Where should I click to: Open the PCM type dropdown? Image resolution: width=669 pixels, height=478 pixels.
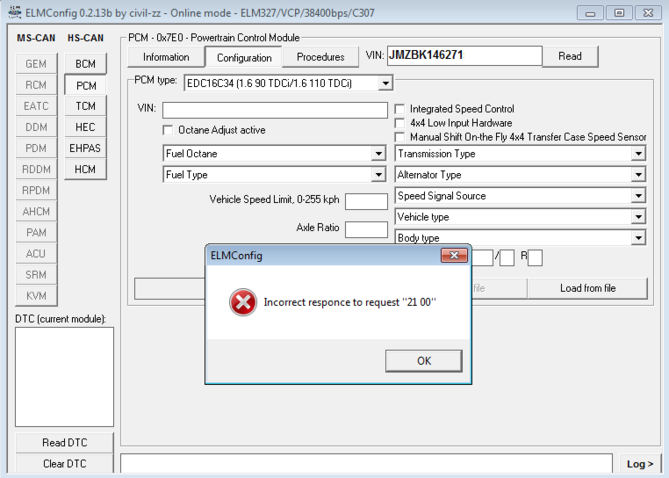(x=385, y=83)
